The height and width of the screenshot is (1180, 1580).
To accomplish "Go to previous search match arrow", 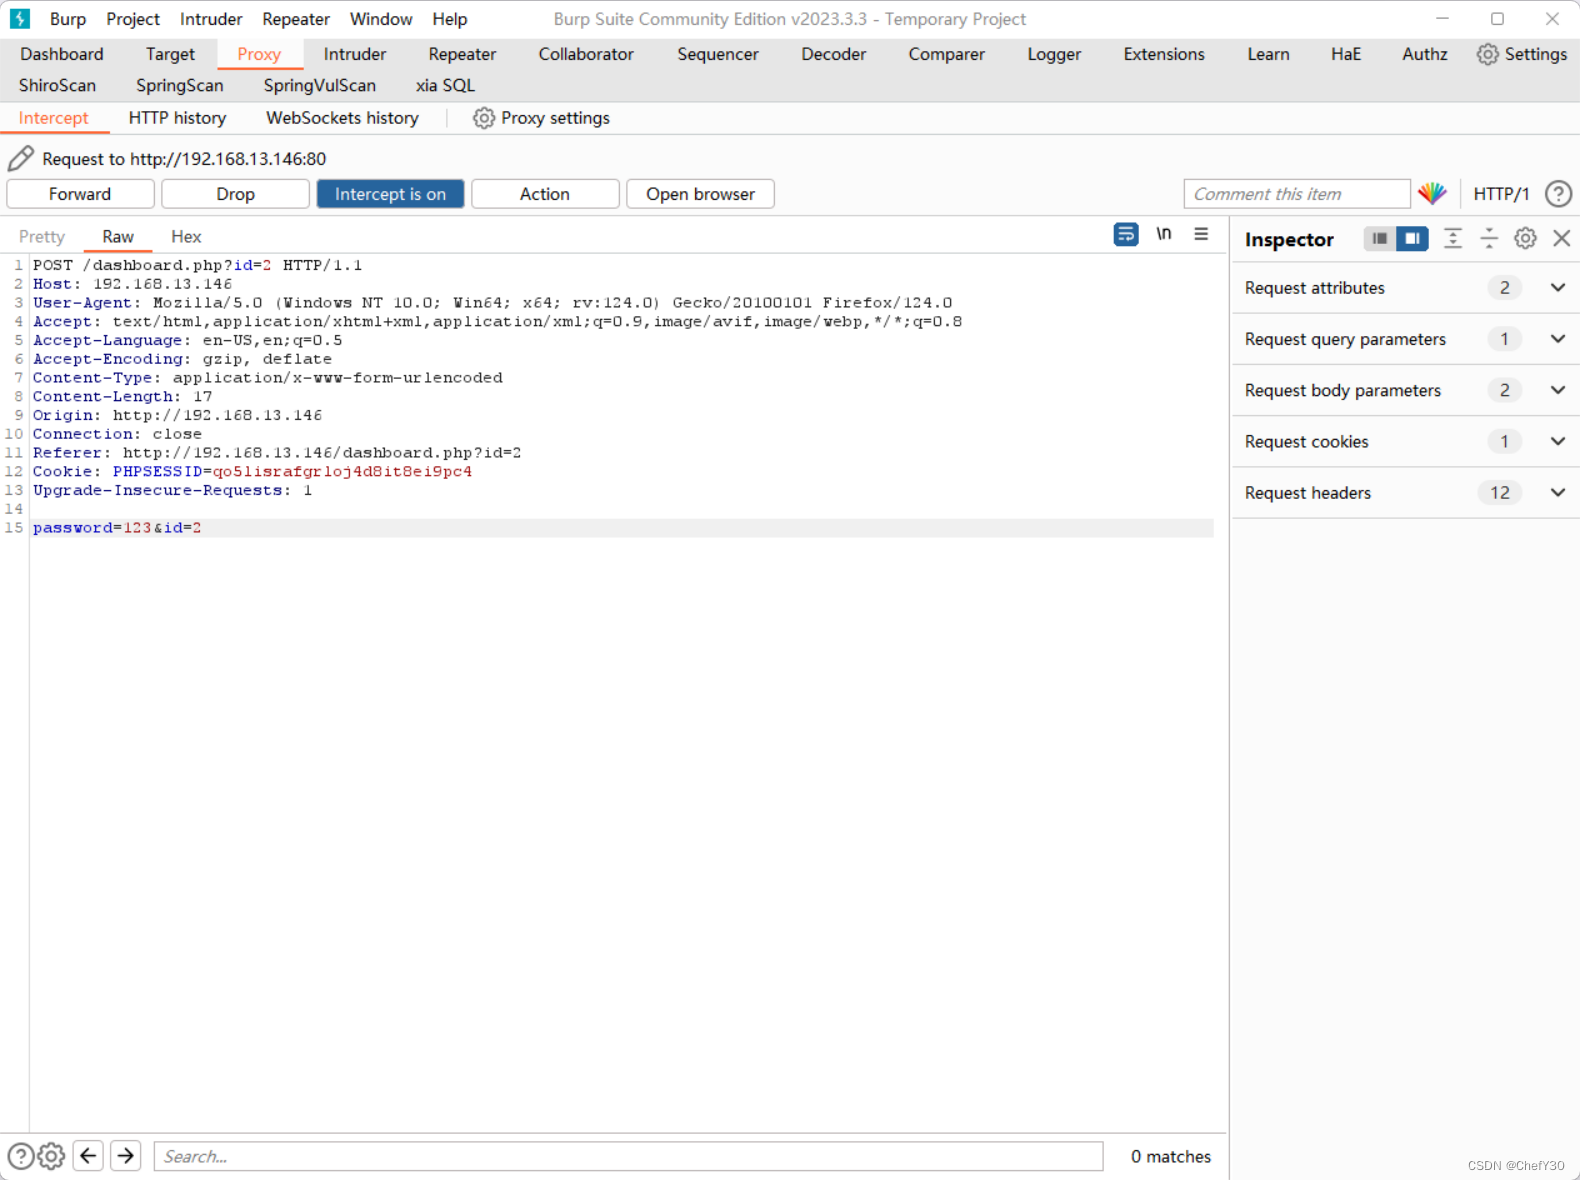I will pos(88,1156).
